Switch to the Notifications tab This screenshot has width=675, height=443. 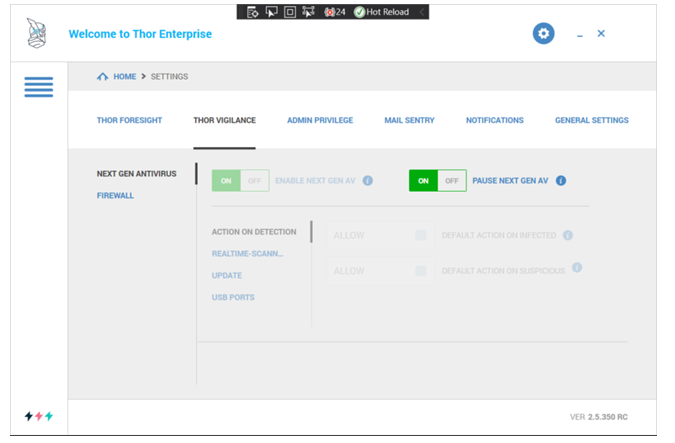tap(495, 121)
